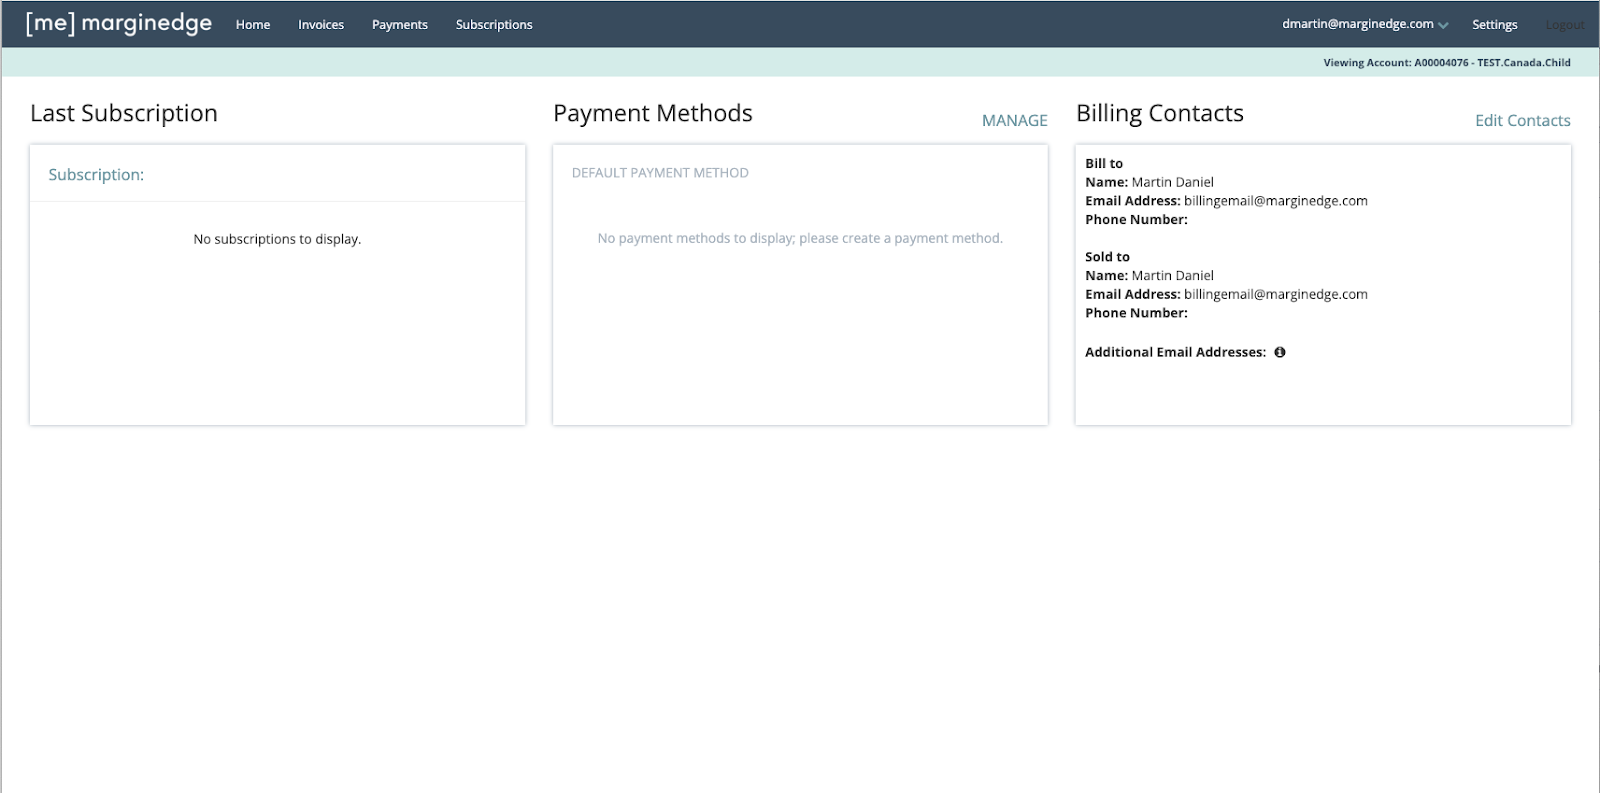Click the 'No payment methods to display' message

click(800, 238)
